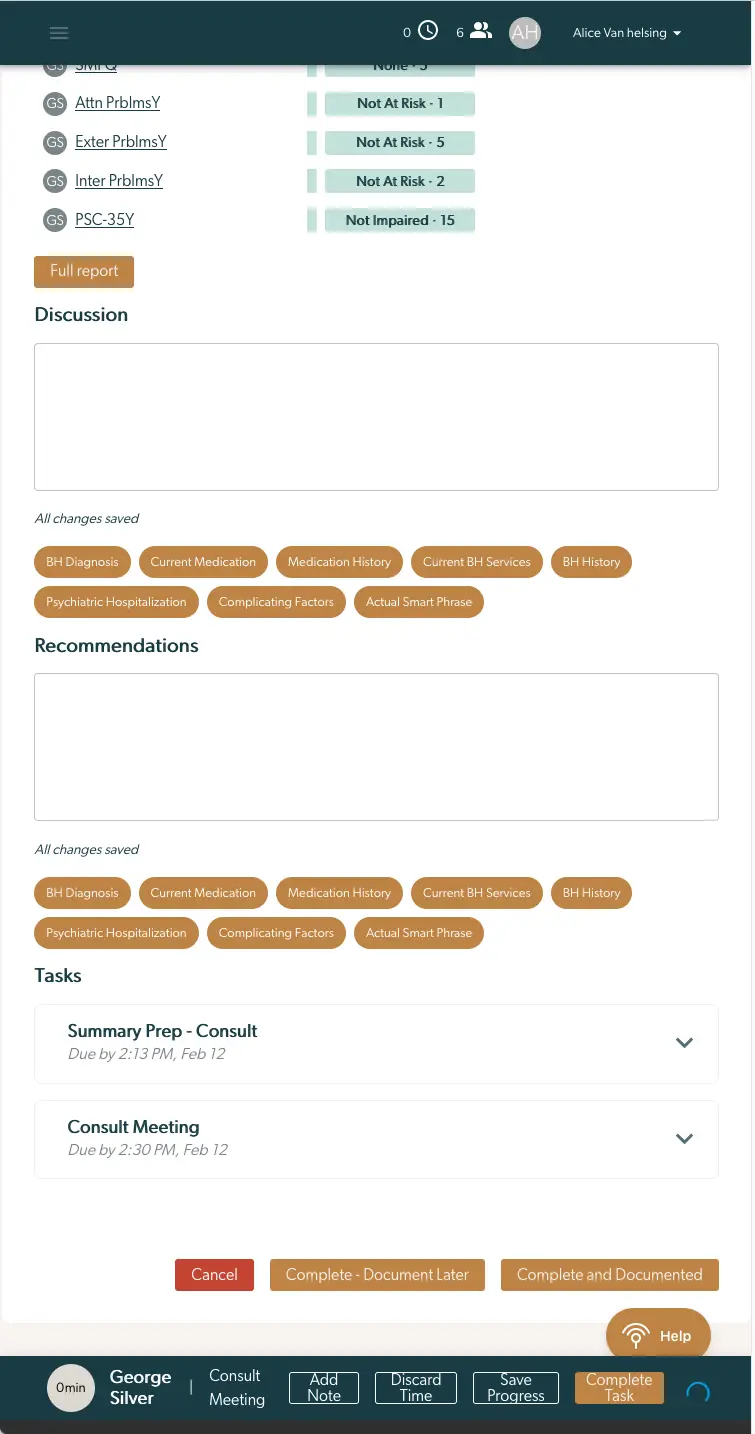
Task: Click the Help wifi-signal icon
Action: click(x=636, y=1335)
